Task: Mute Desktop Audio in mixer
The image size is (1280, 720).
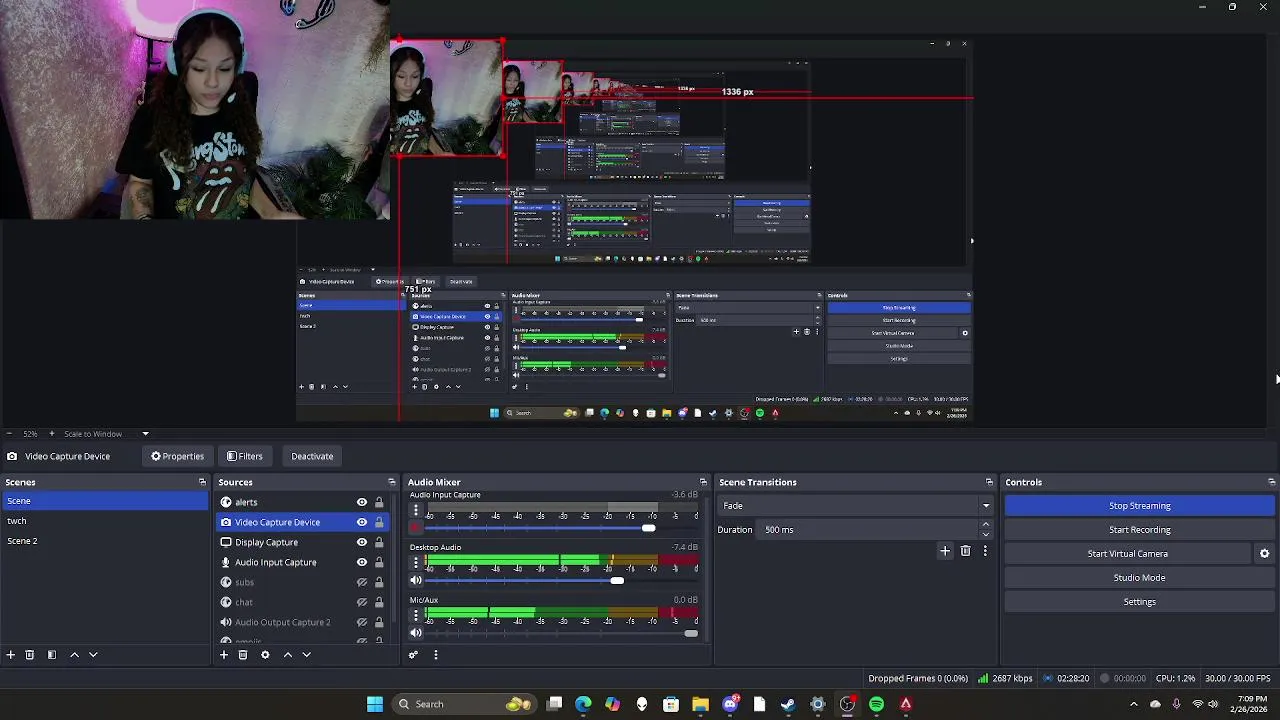Action: [416, 581]
